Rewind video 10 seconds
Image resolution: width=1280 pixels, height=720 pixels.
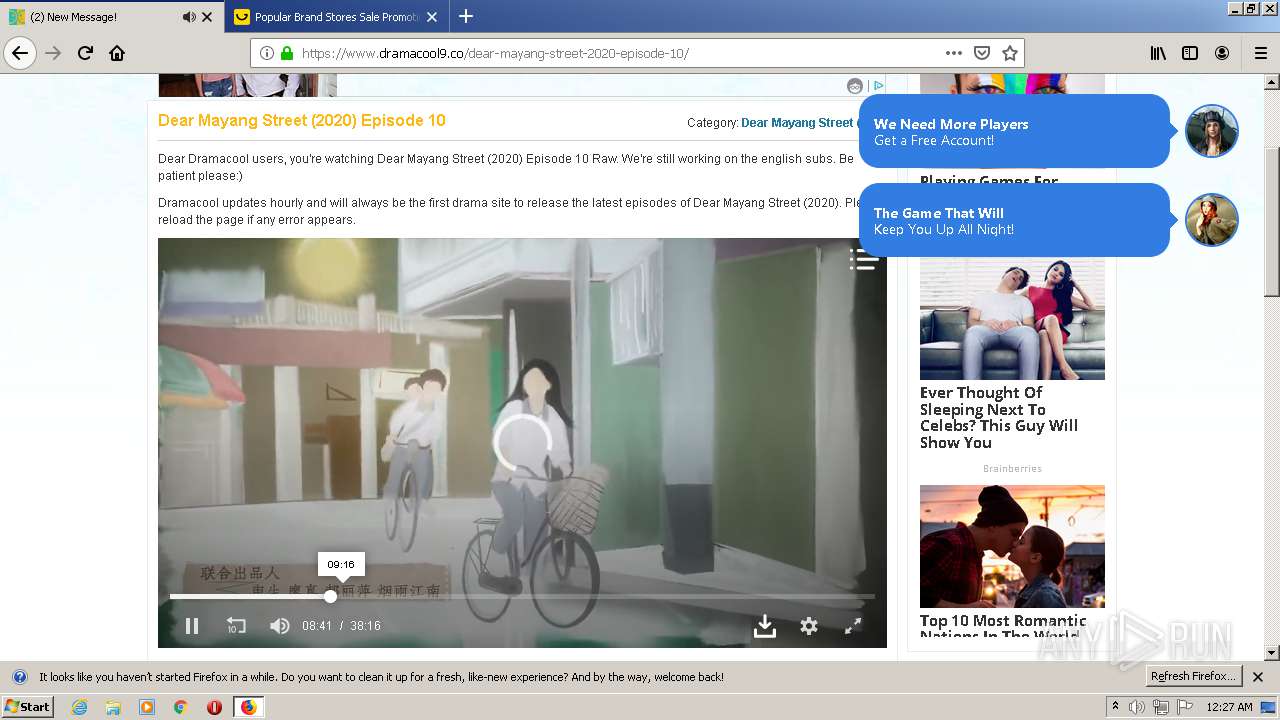coord(236,626)
